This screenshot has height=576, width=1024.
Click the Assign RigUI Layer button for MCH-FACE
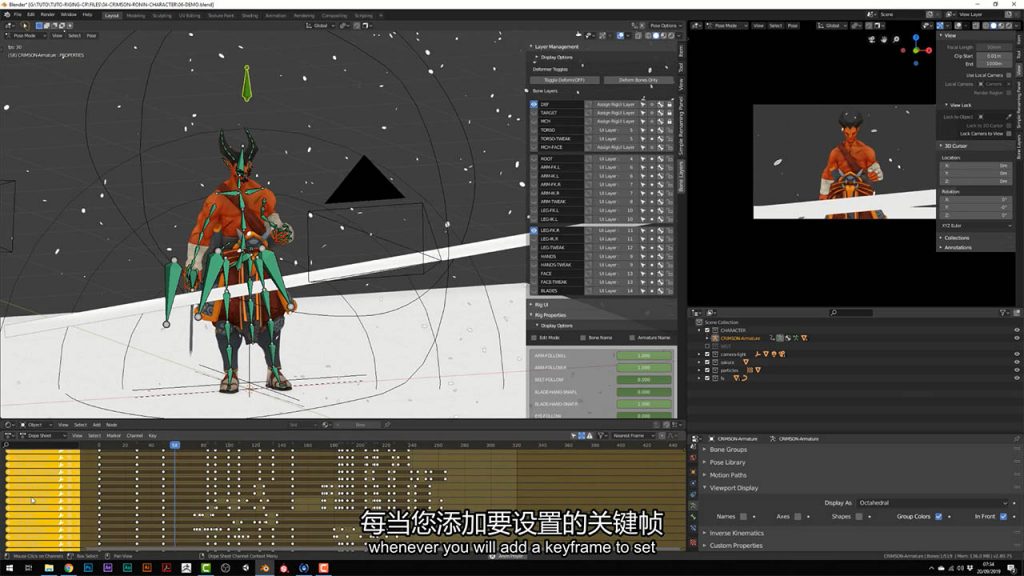pyautogui.click(x=616, y=148)
